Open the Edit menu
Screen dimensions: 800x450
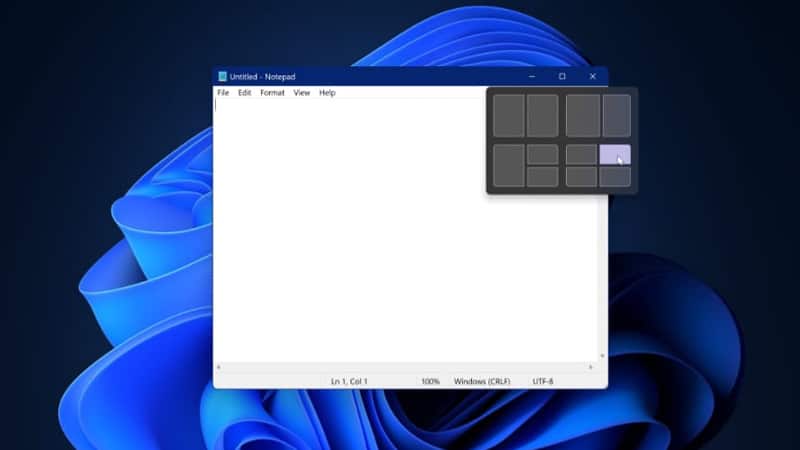pos(244,93)
